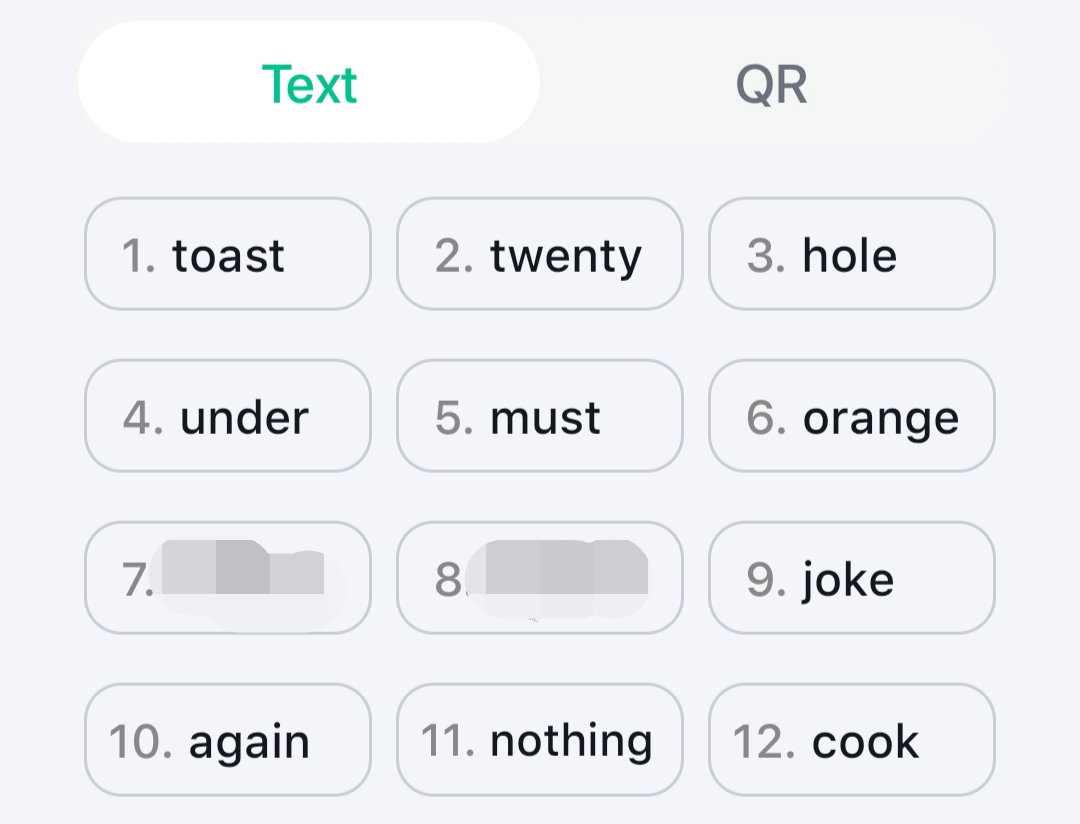Screen dimensions: 1080x824
Task: Click the number label 5.
Action: pyautogui.click(x=455, y=418)
